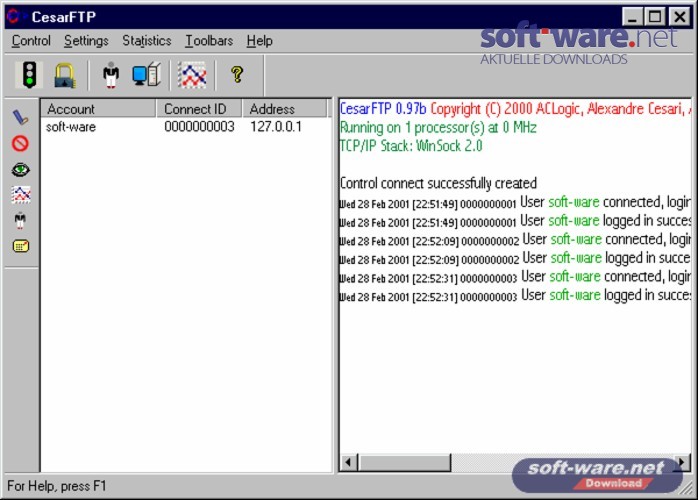Click the graph chart icon in sidebar

21,195
